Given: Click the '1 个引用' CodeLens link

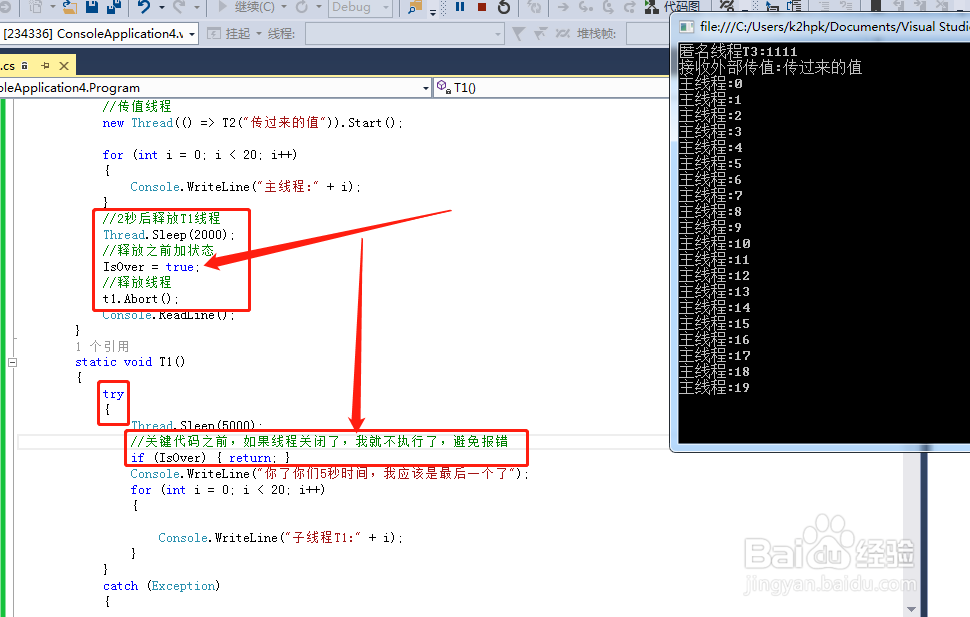Looking at the screenshot, I should (102, 346).
